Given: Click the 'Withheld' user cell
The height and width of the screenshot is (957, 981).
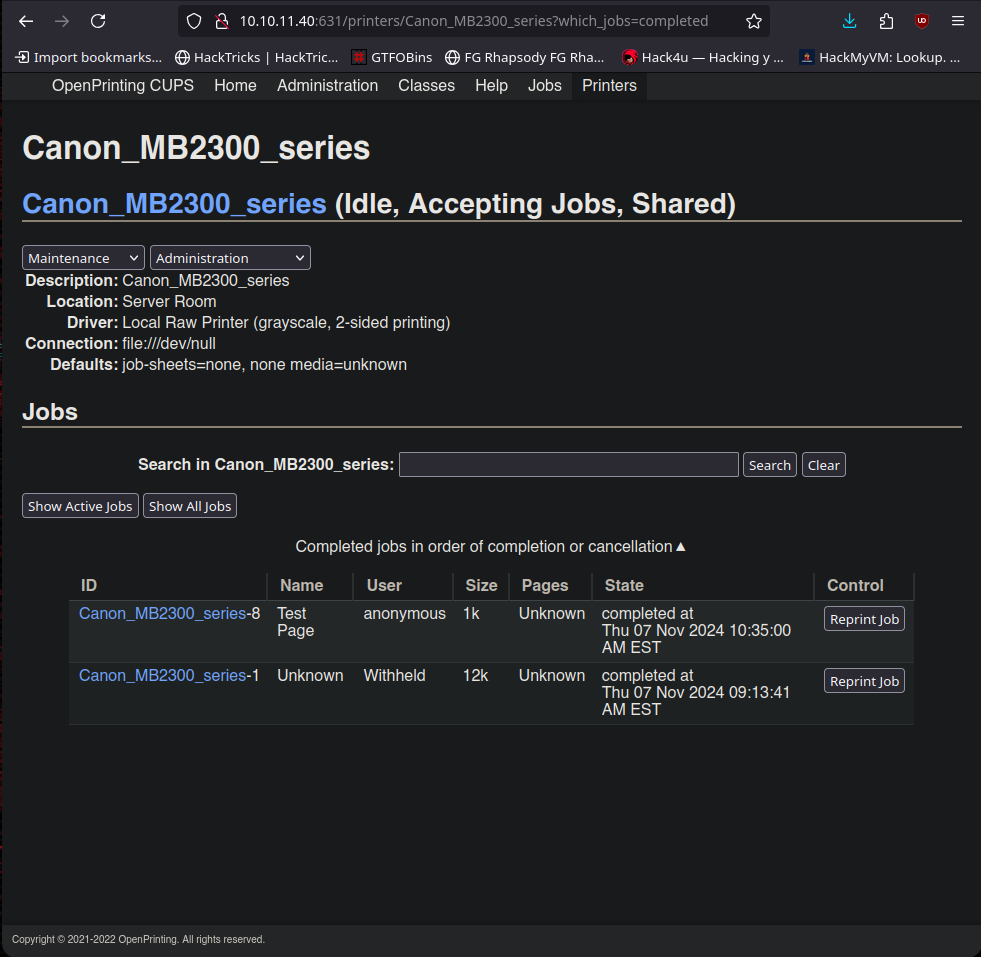Looking at the screenshot, I should [394, 676].
